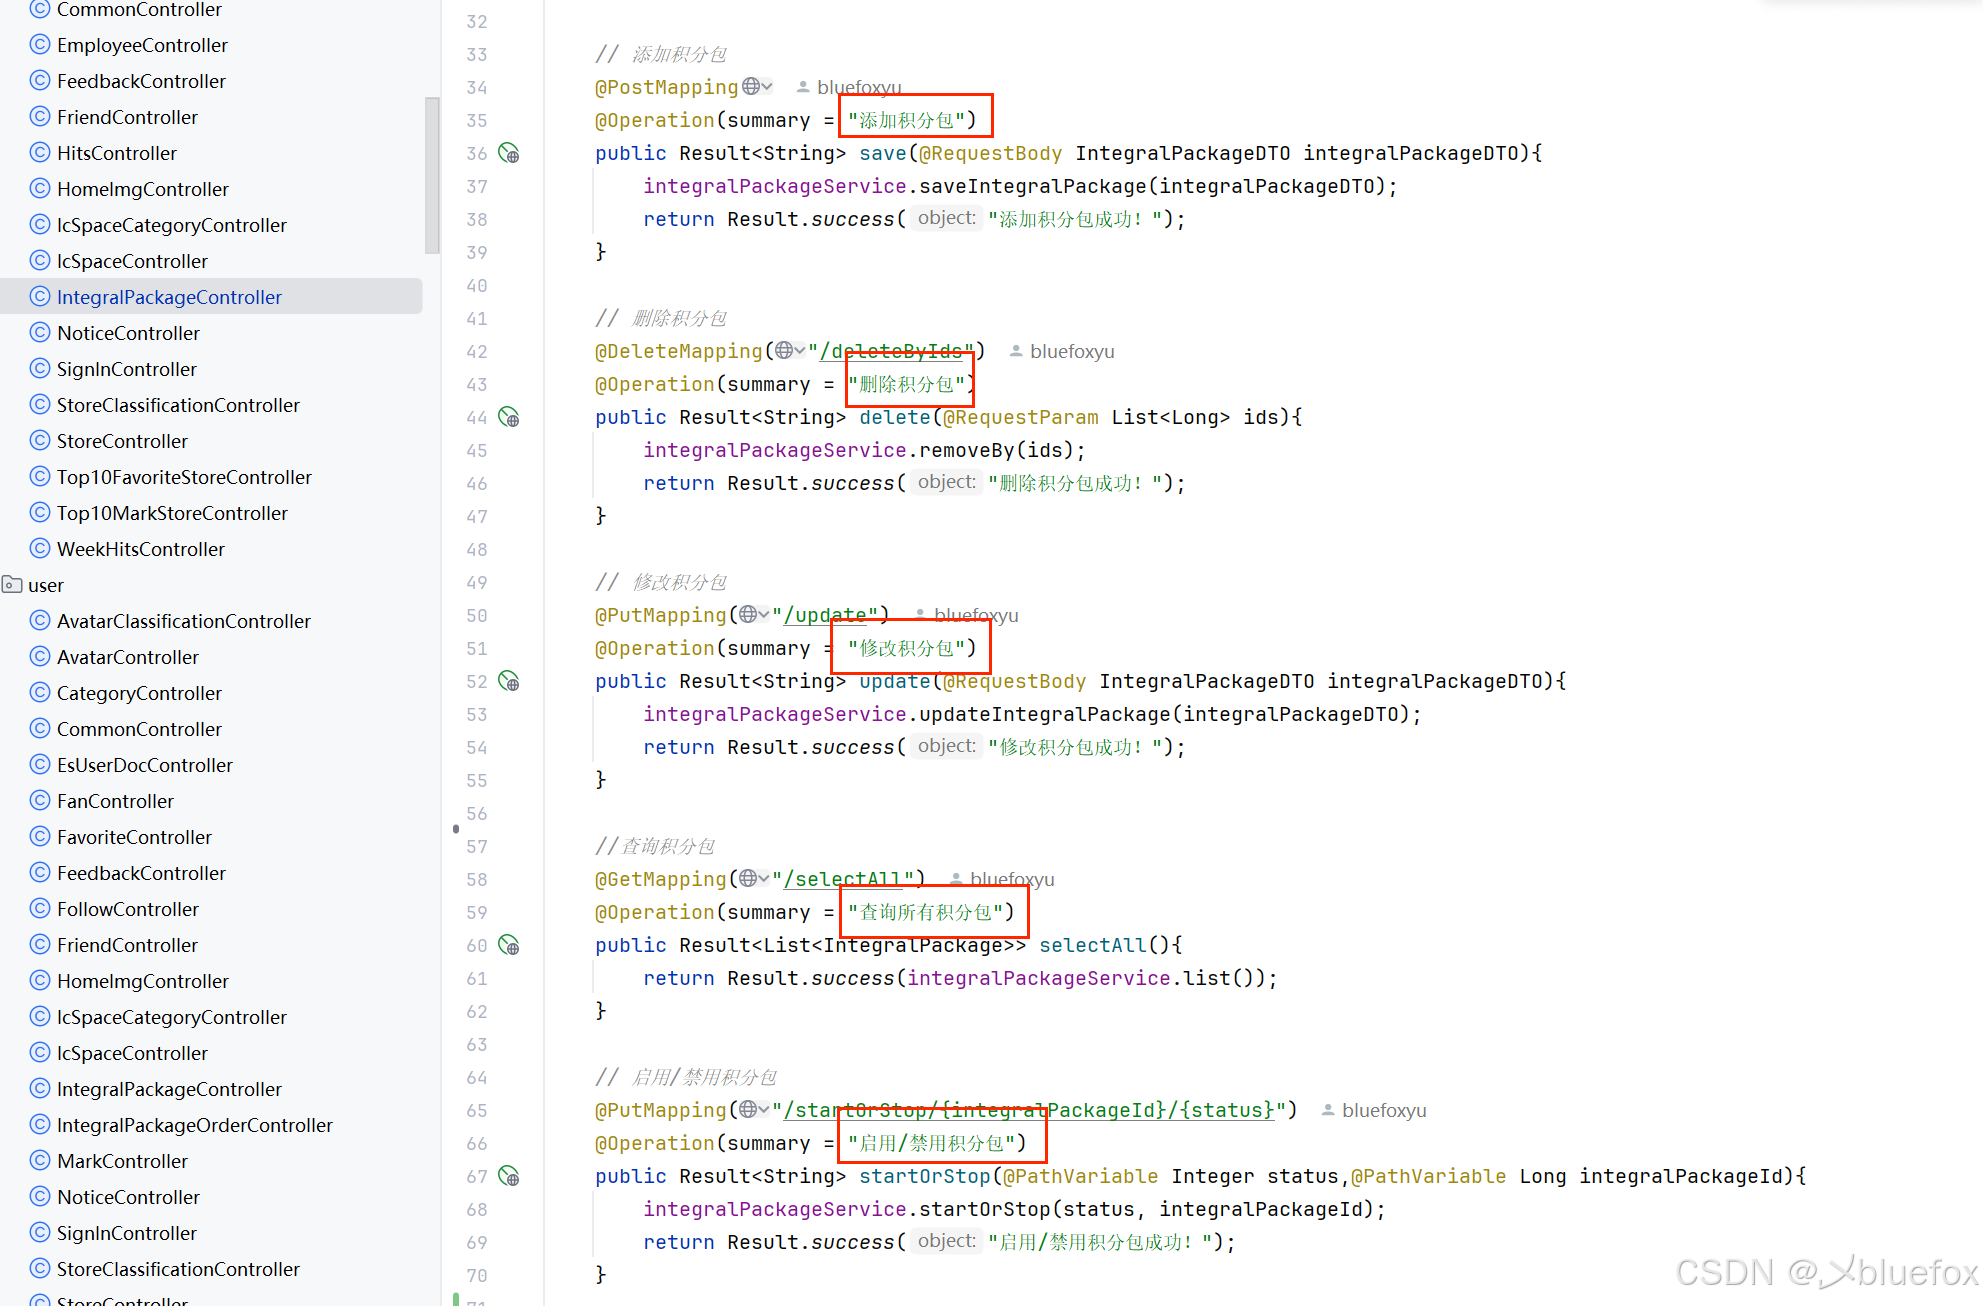Select IntegralPackageController in admin list
1983x1306 pixels.
[169, 297]
